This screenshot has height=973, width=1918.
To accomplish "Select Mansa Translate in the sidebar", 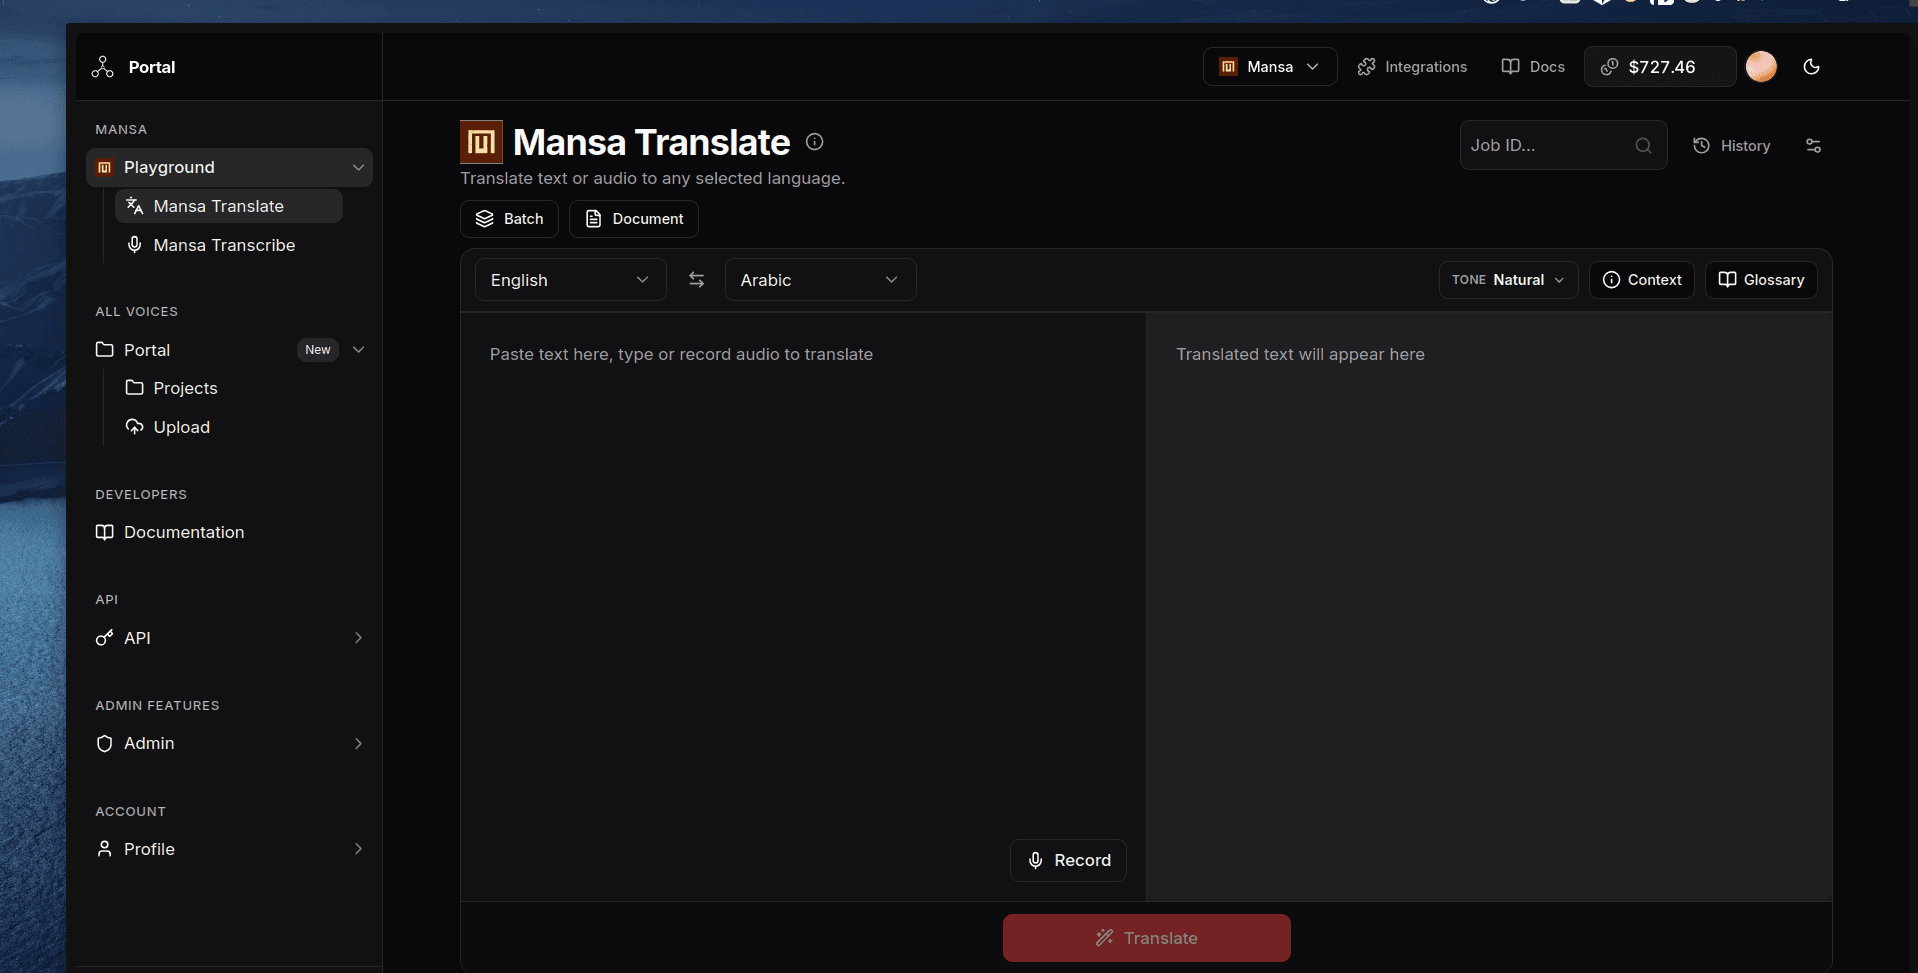I will [229, 206].
